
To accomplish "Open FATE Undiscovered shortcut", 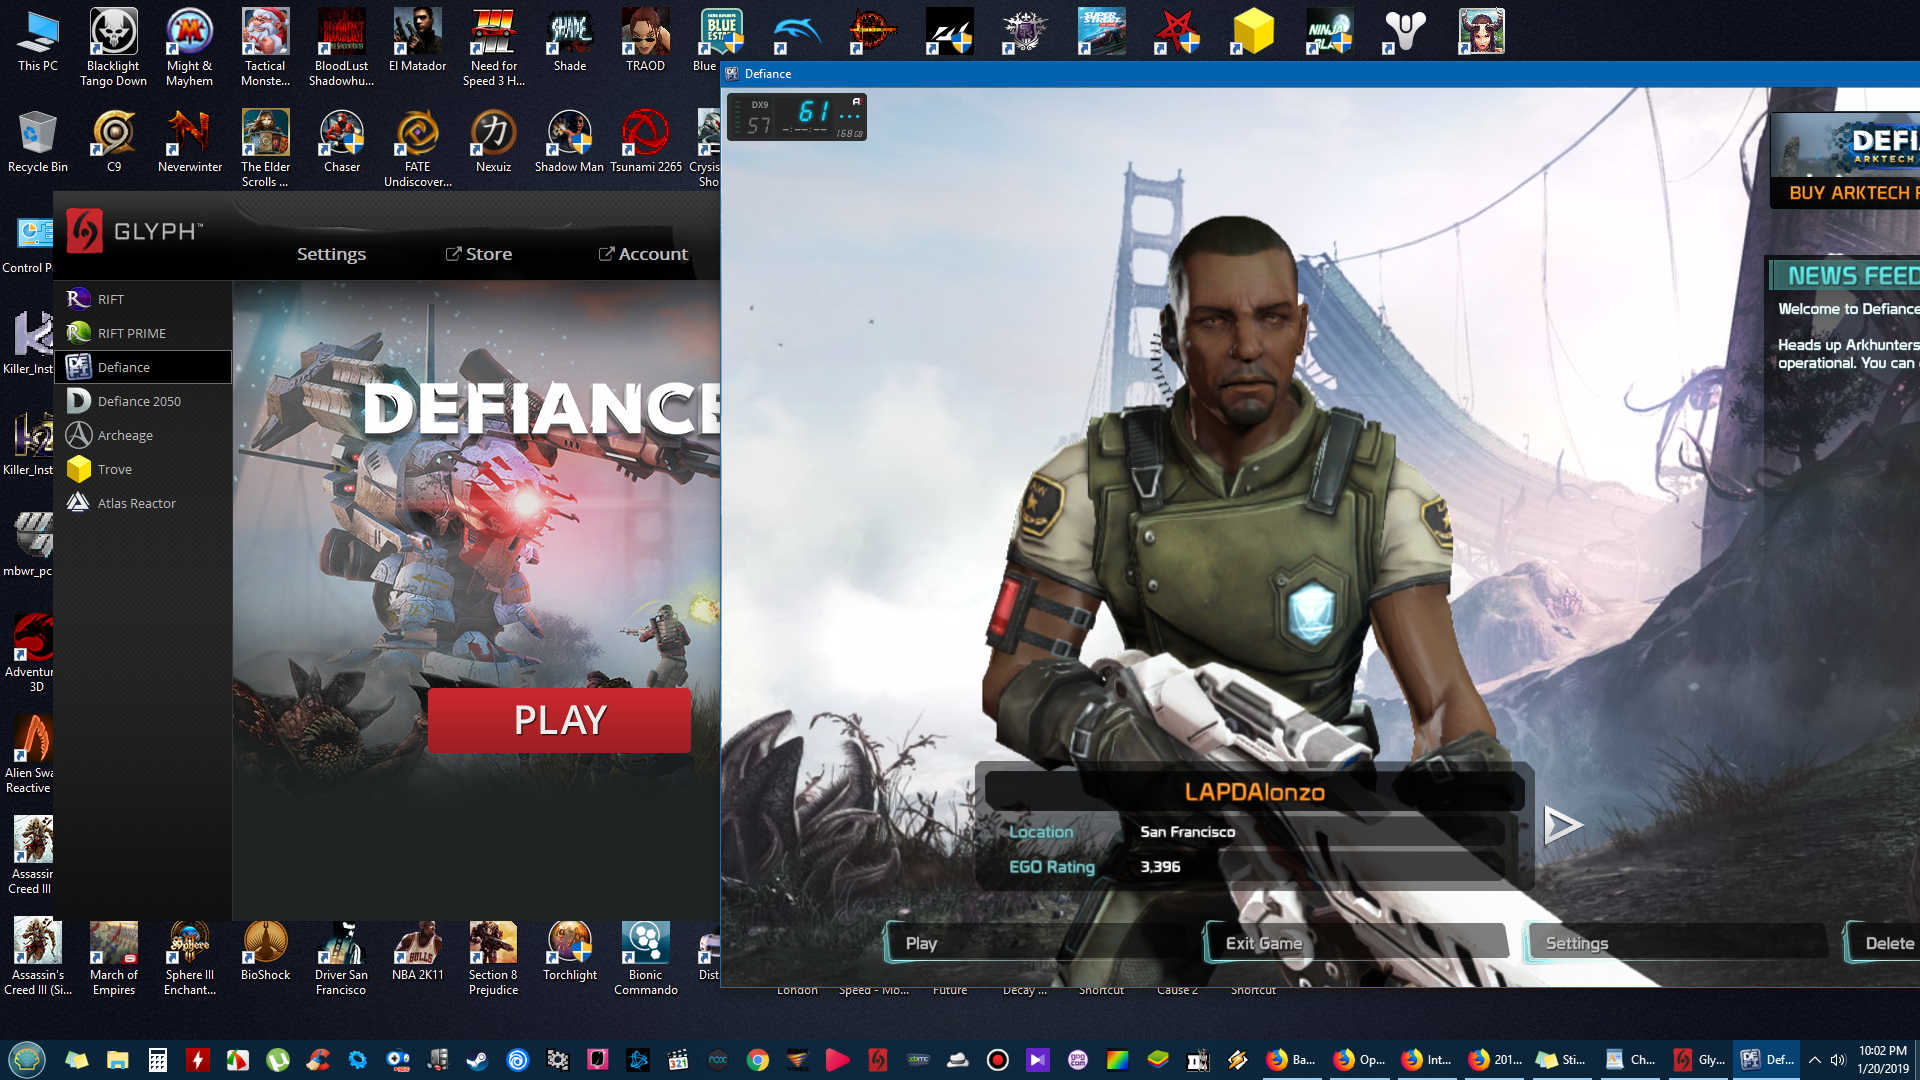I will [x=417, y=149].
